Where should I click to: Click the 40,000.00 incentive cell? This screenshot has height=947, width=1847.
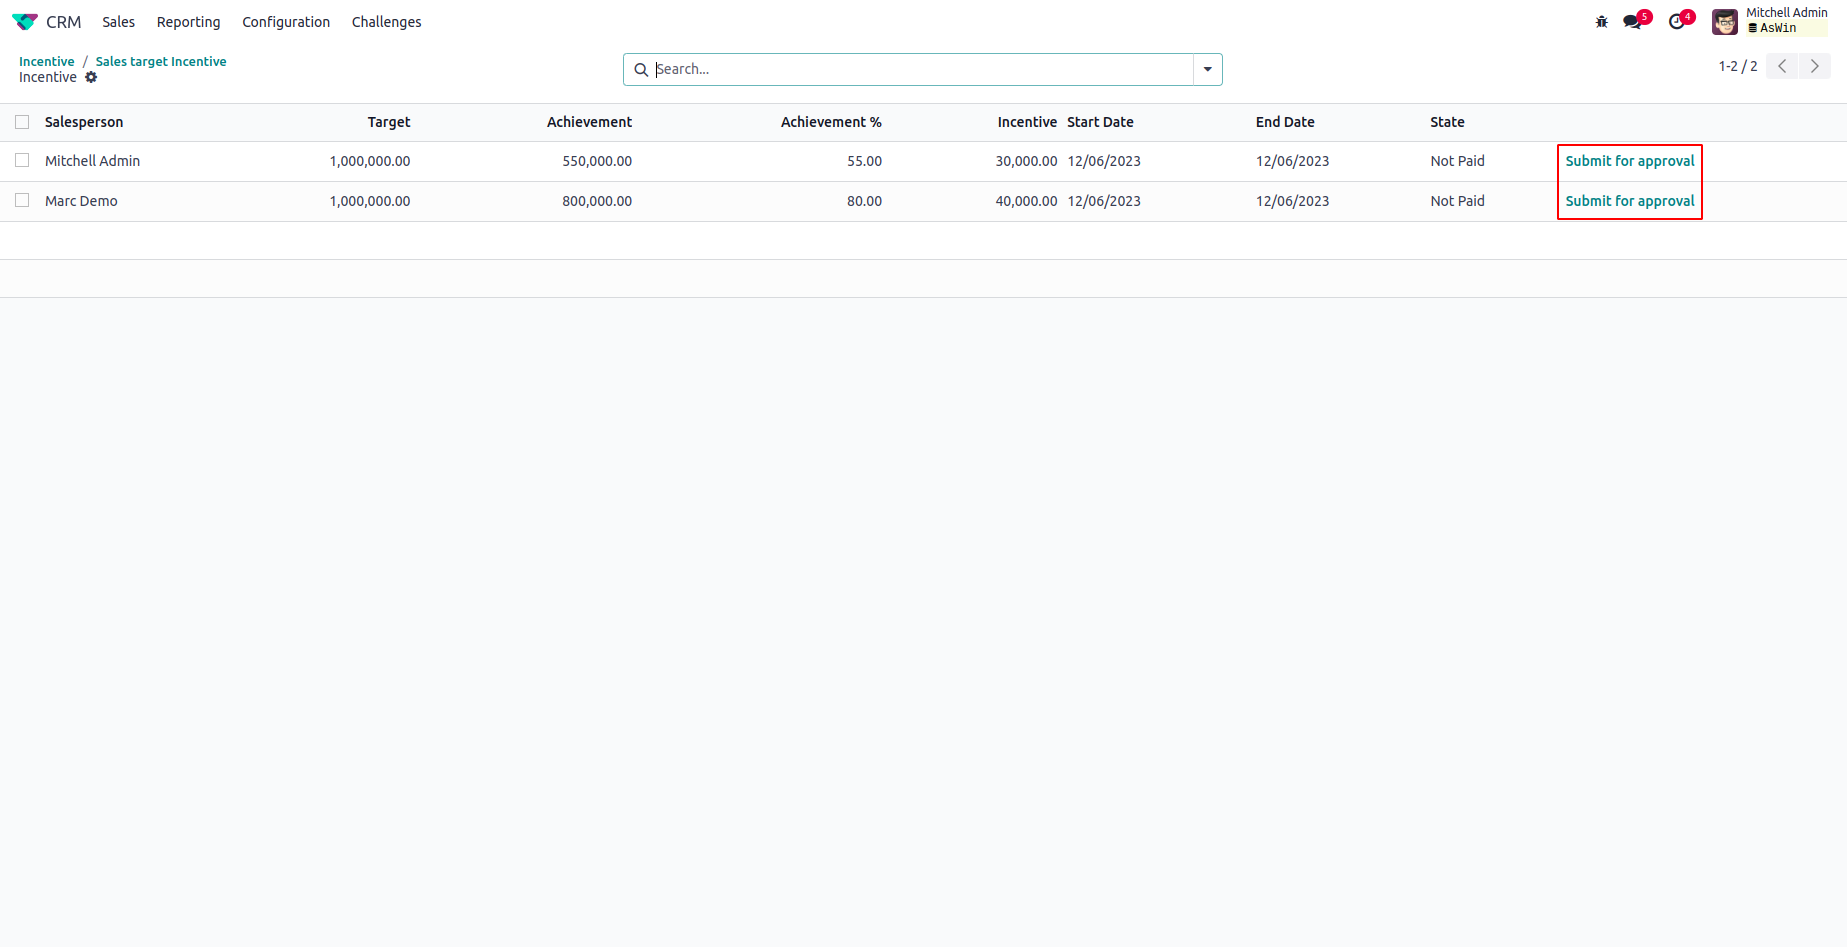[x=1026, y=201]
